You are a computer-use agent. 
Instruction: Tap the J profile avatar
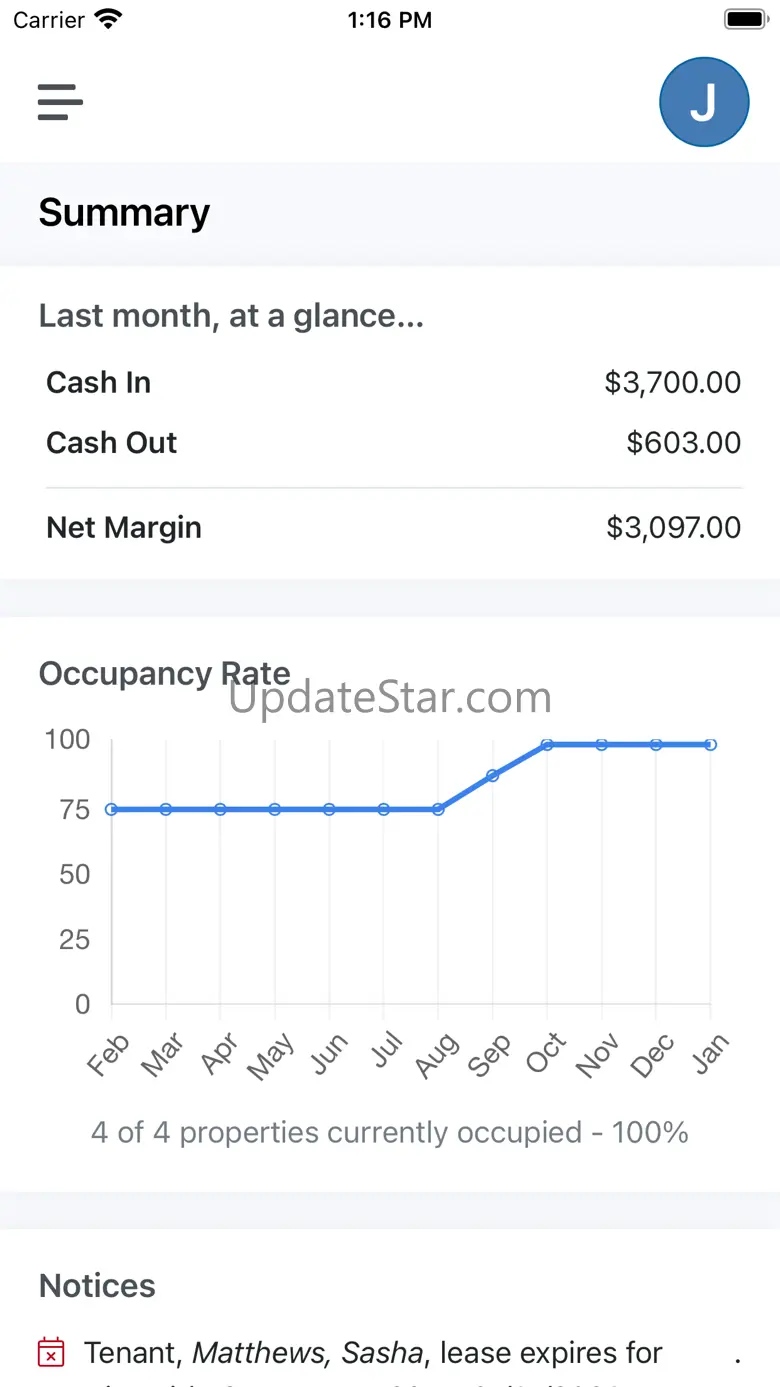click(704, 102)
